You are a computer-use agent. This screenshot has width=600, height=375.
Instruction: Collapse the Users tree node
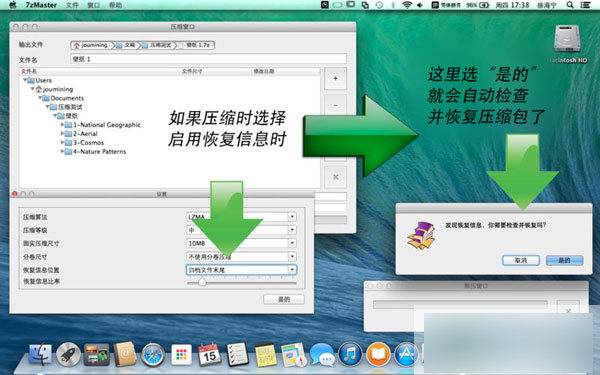tap(25, 80)
